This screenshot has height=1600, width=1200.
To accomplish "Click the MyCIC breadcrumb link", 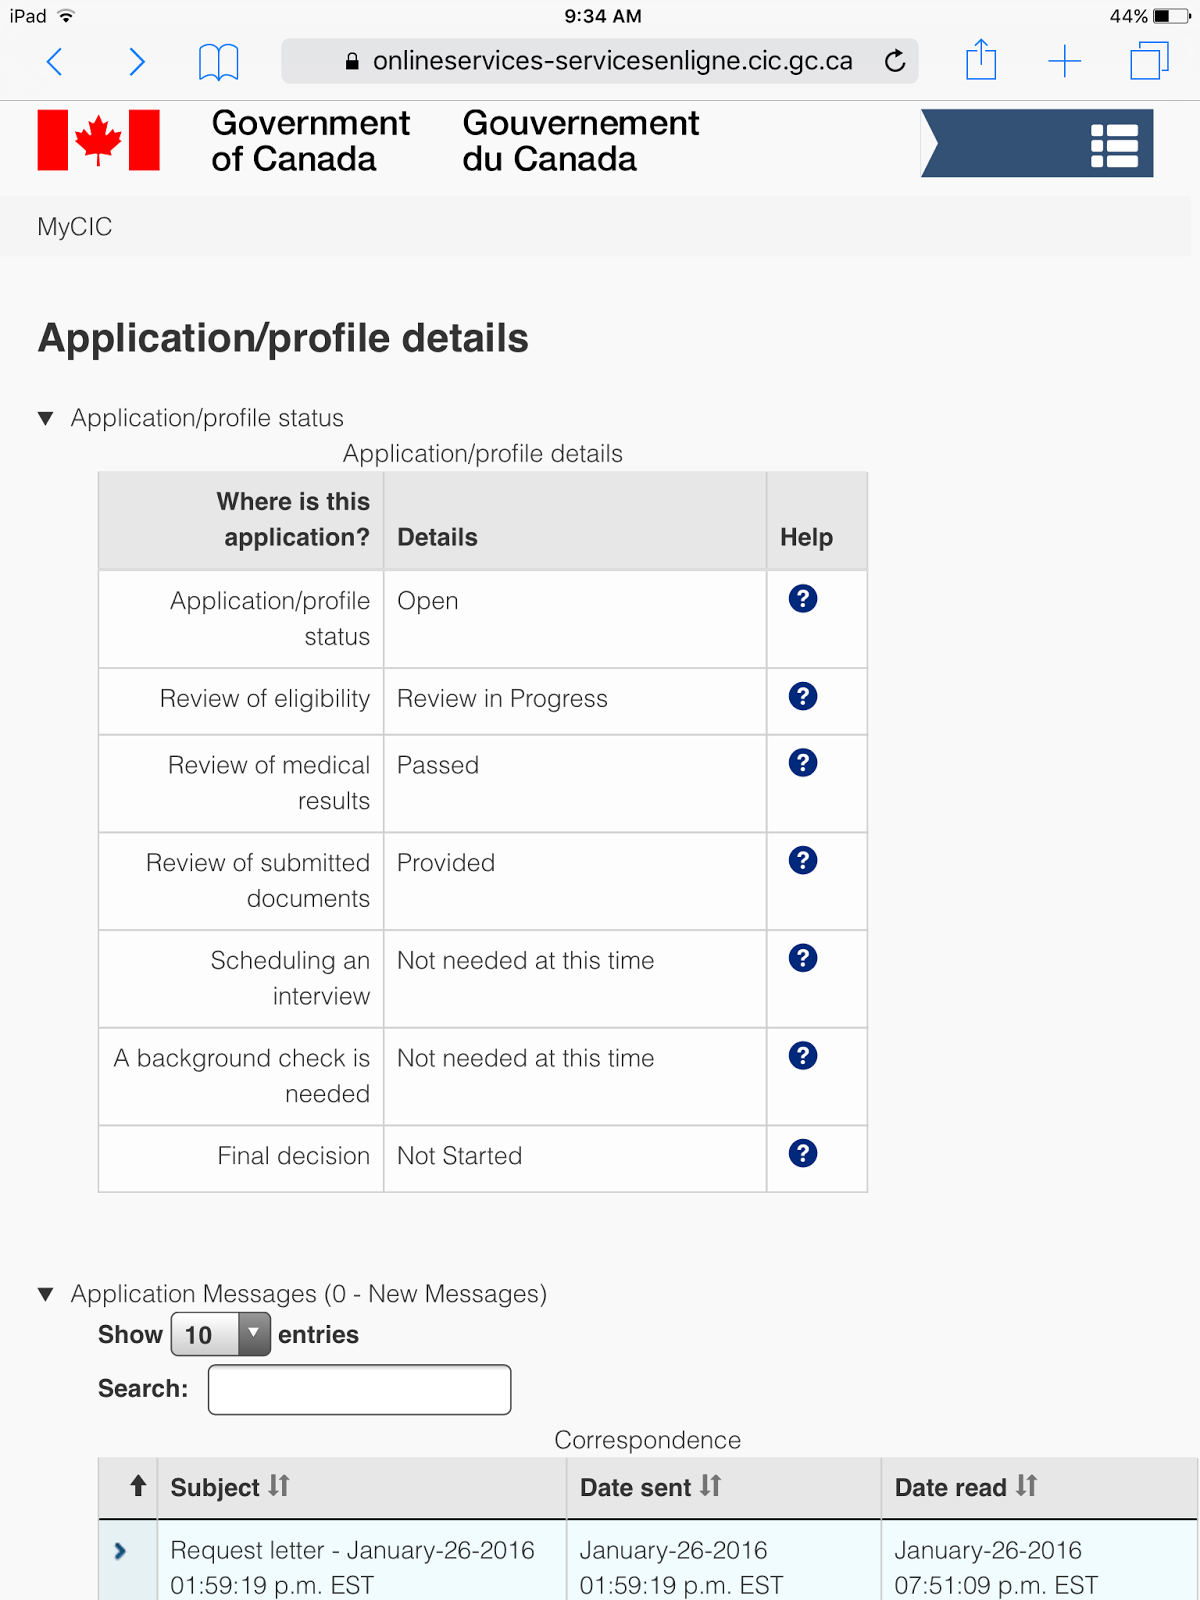I will (75, 227).
